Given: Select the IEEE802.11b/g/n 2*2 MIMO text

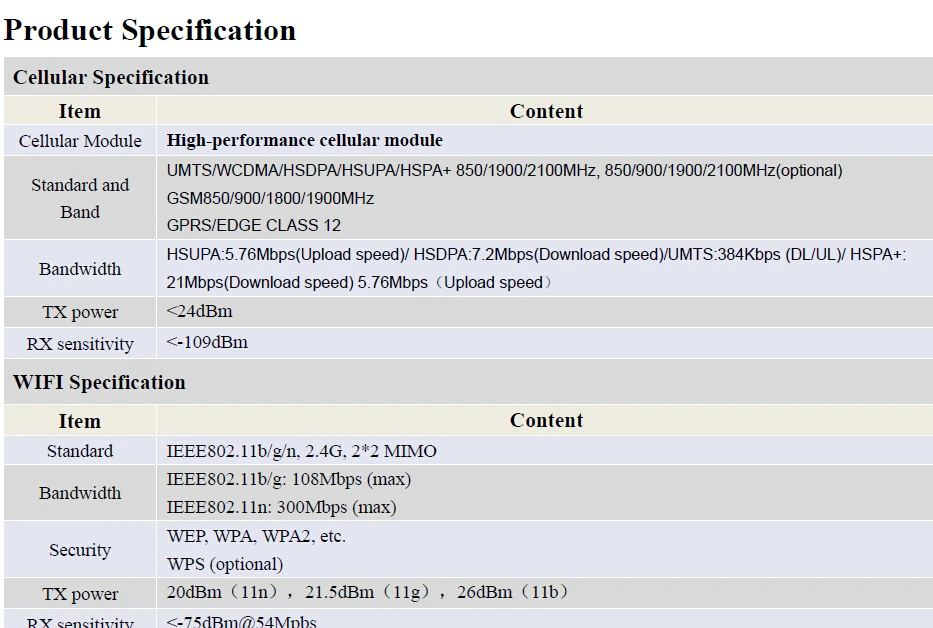Looking at the screenshot, I should [x=302, y=451].
